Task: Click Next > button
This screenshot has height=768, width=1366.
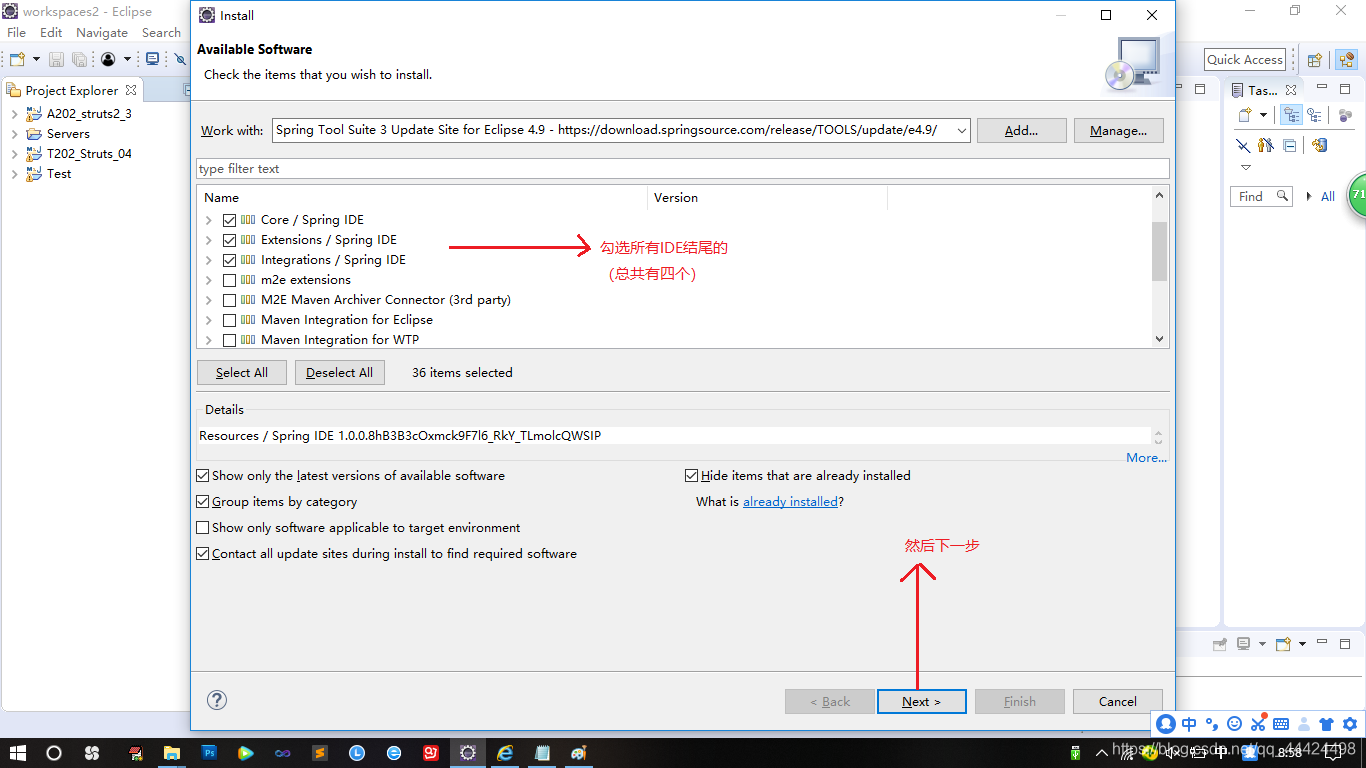Action: pos(921,701)
